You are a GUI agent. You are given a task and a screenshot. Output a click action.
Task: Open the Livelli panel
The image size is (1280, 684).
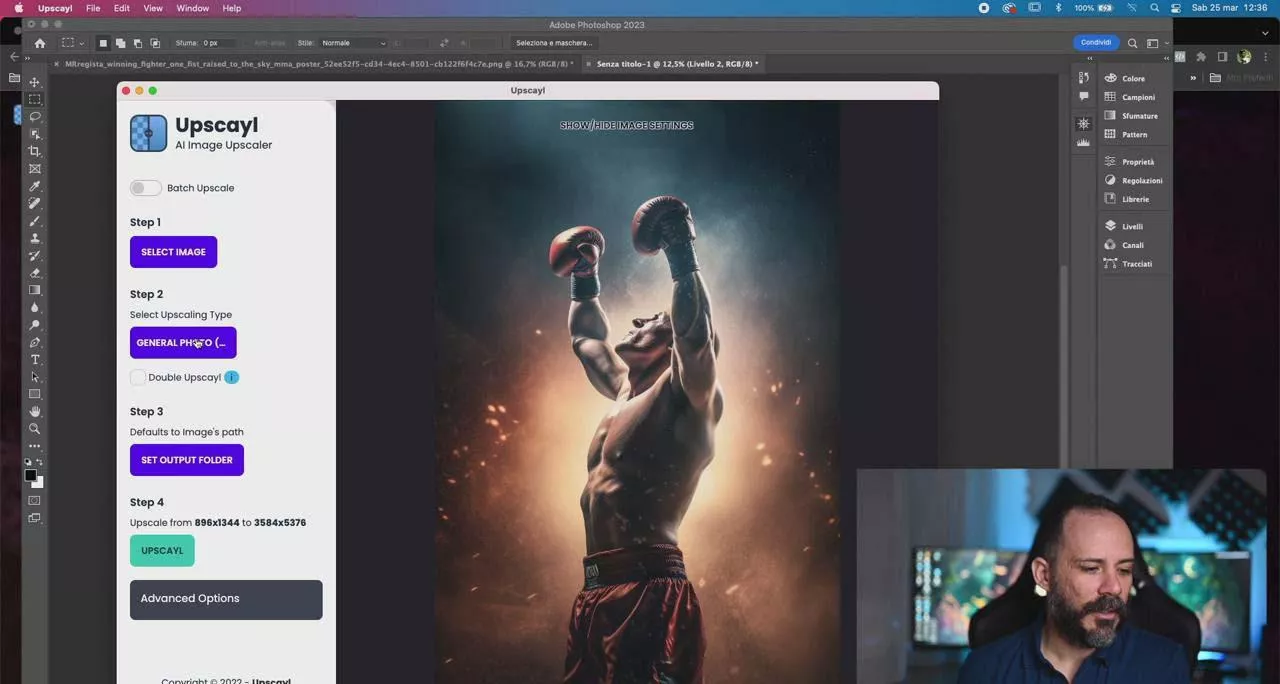(x=1131, y=226)
